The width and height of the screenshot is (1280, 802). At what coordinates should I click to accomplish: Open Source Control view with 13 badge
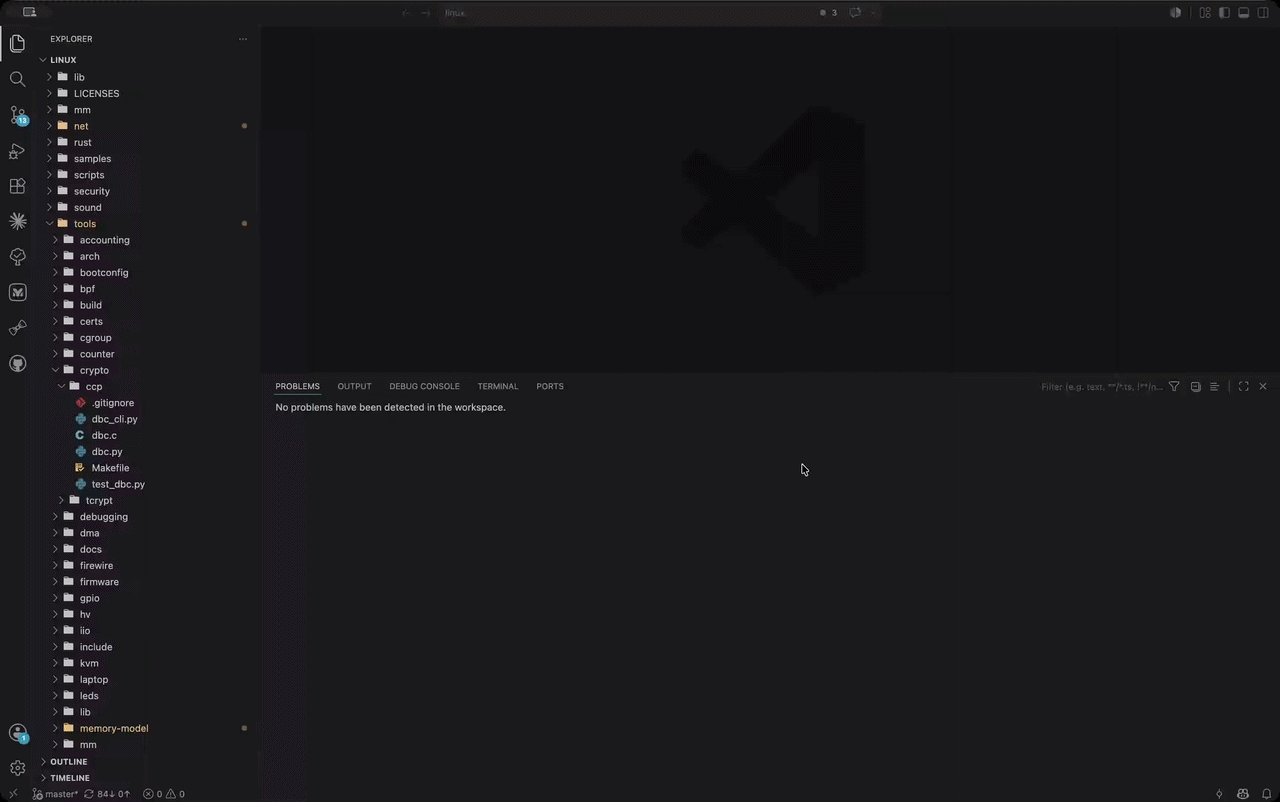(17, 115)
